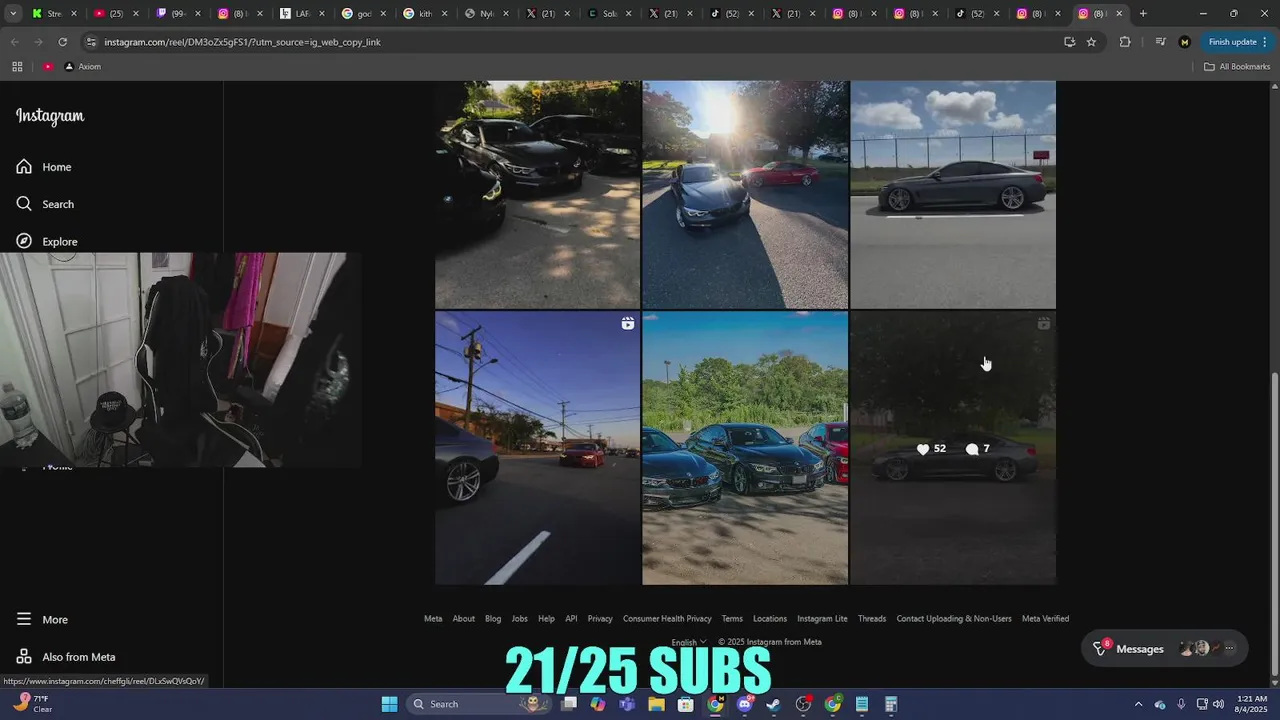Switch to the Google 'kith' tab
The width and height of the screenshot is (1280, 720).
[x=426, y=14]
